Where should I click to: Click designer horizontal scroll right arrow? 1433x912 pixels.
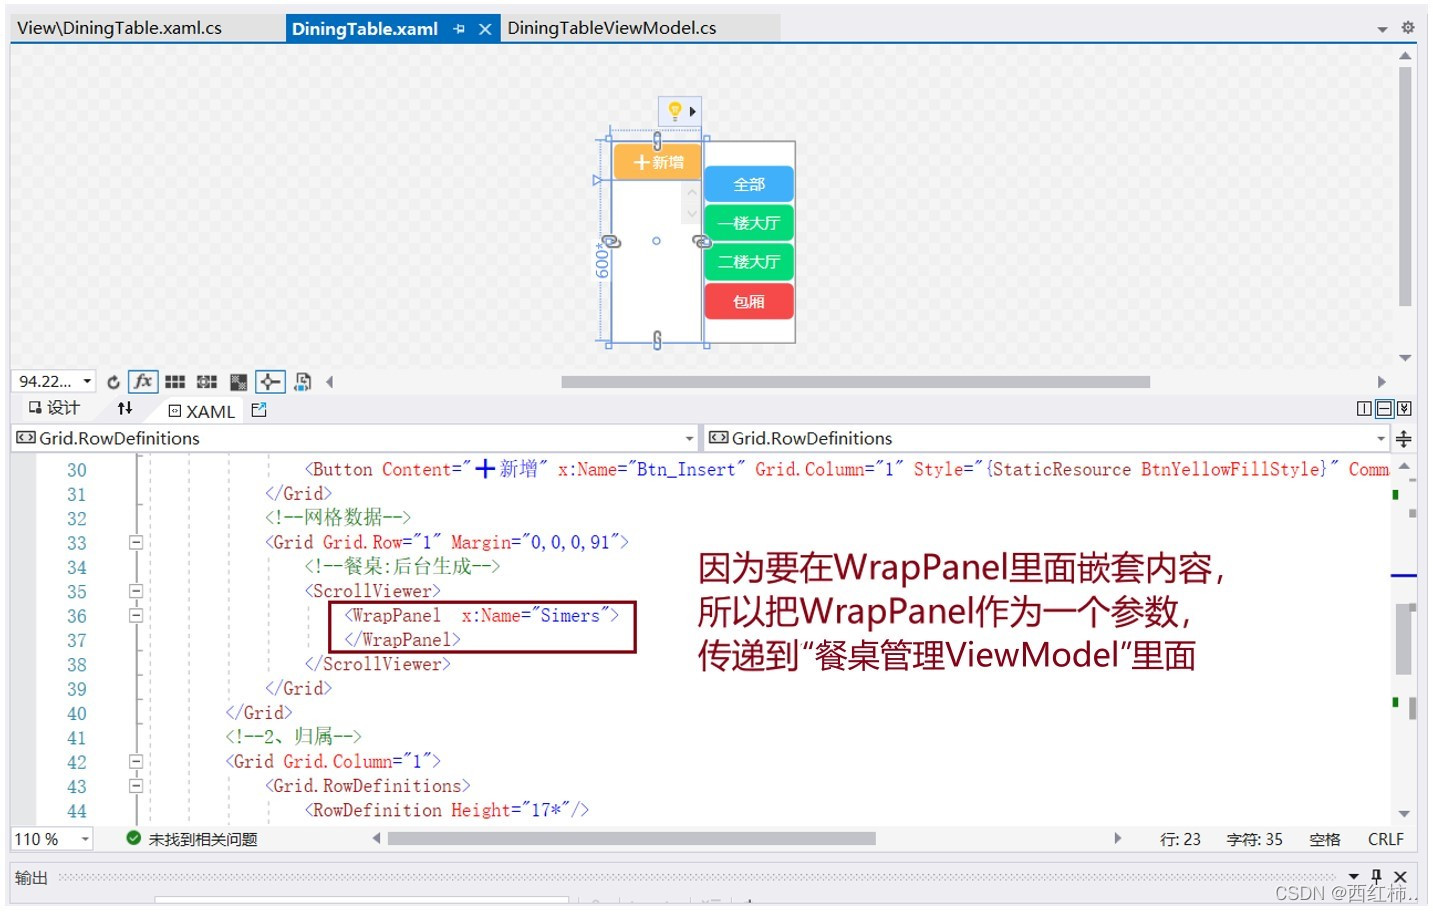point(1382,382)
